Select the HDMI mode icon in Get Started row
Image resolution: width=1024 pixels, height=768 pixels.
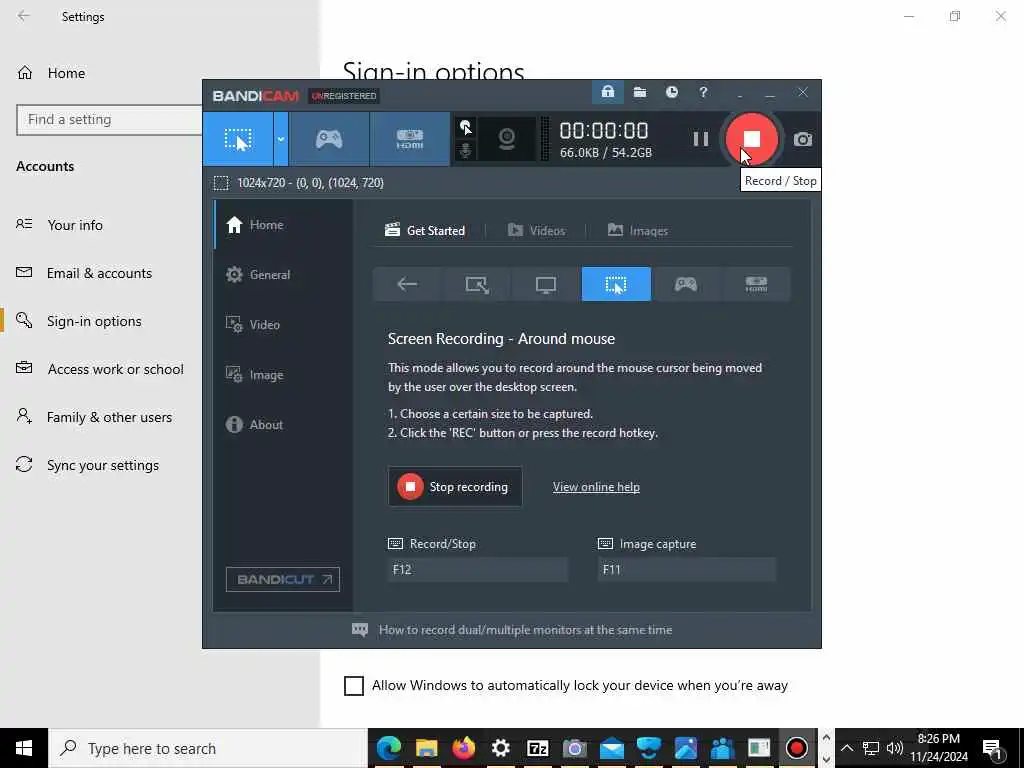pos(756,284)
